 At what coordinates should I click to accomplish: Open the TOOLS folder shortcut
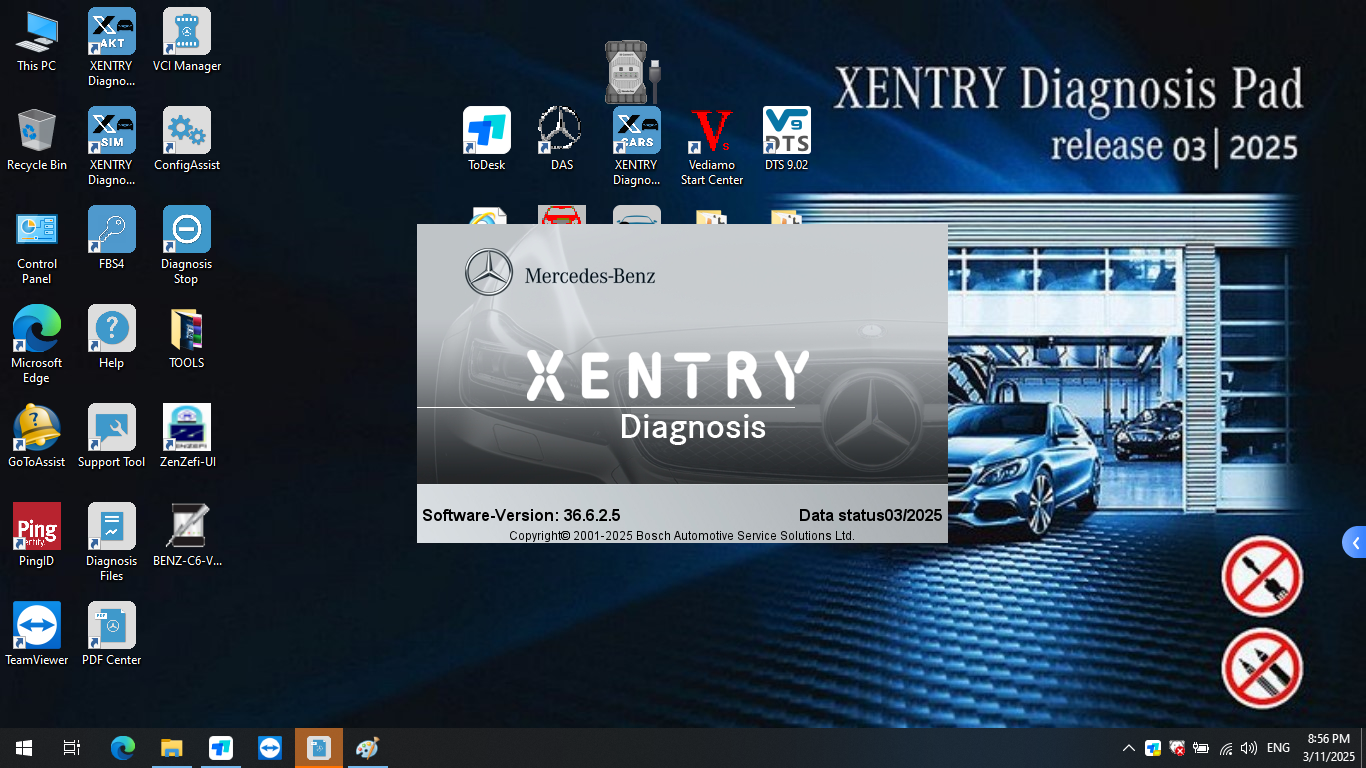point(186,328)
